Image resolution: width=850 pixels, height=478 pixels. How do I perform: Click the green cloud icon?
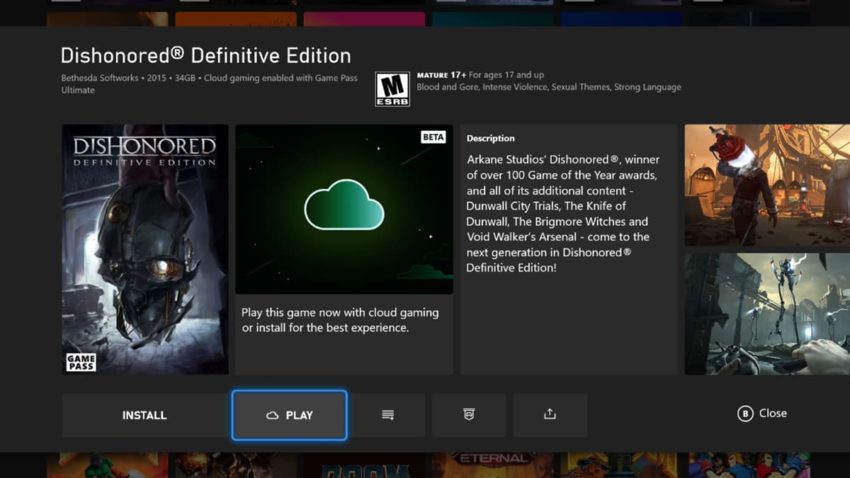coord(344,205)
